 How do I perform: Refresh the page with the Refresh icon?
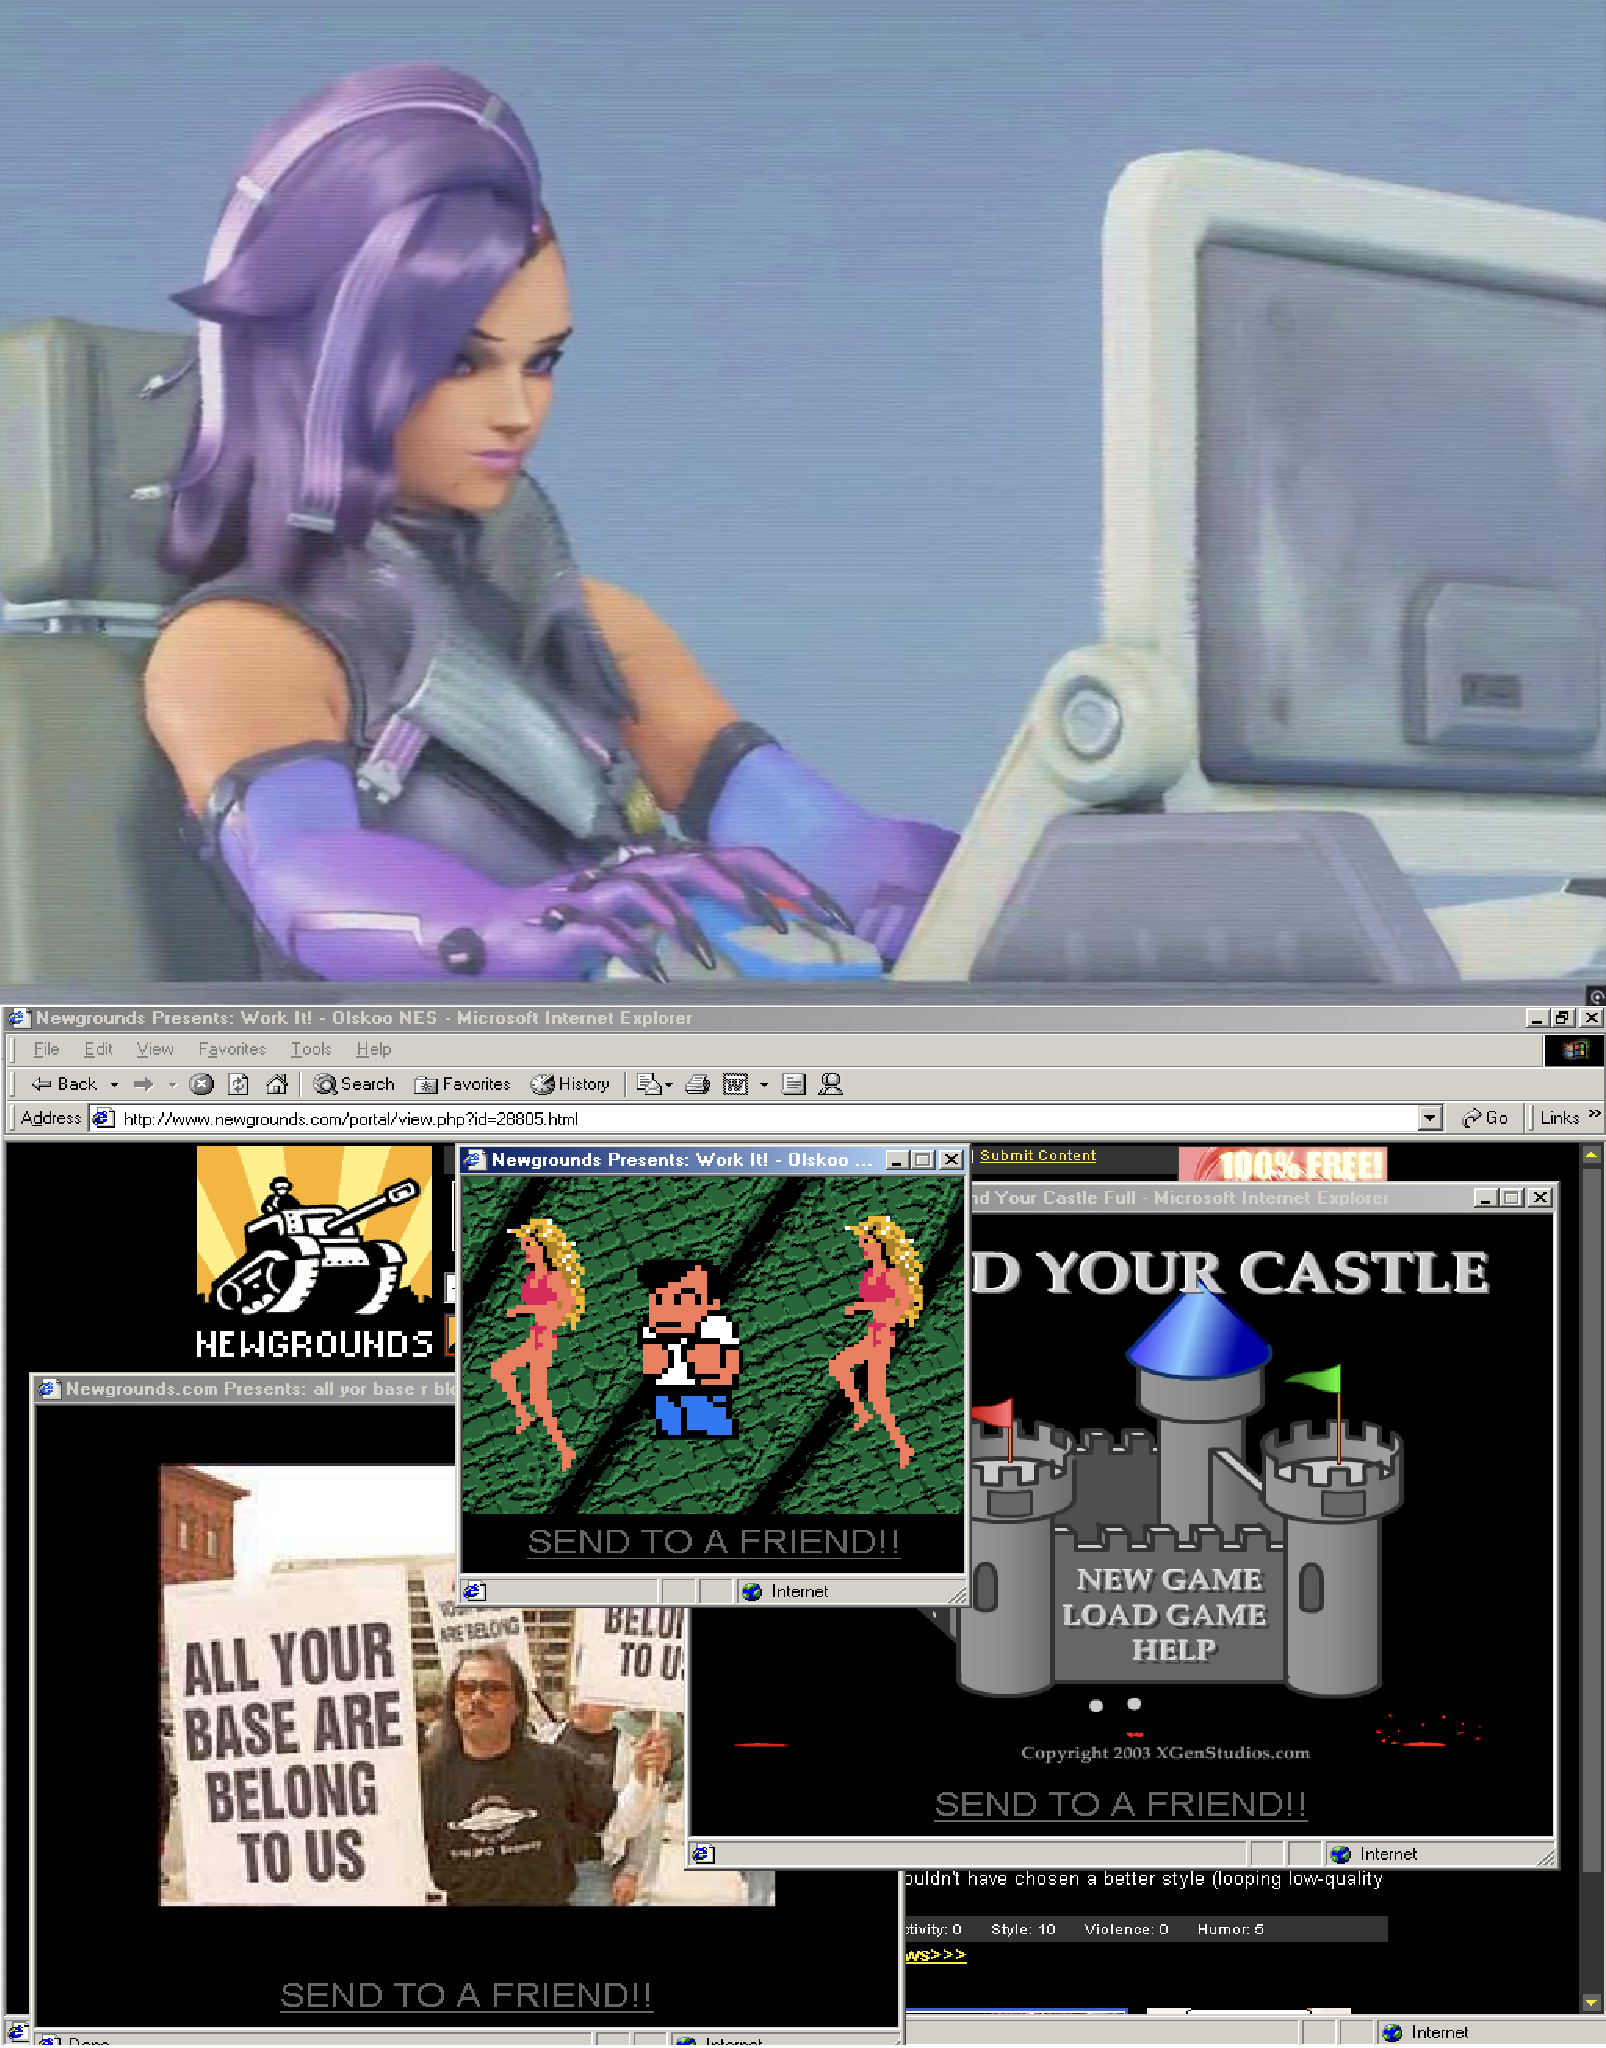[239, 1084]
